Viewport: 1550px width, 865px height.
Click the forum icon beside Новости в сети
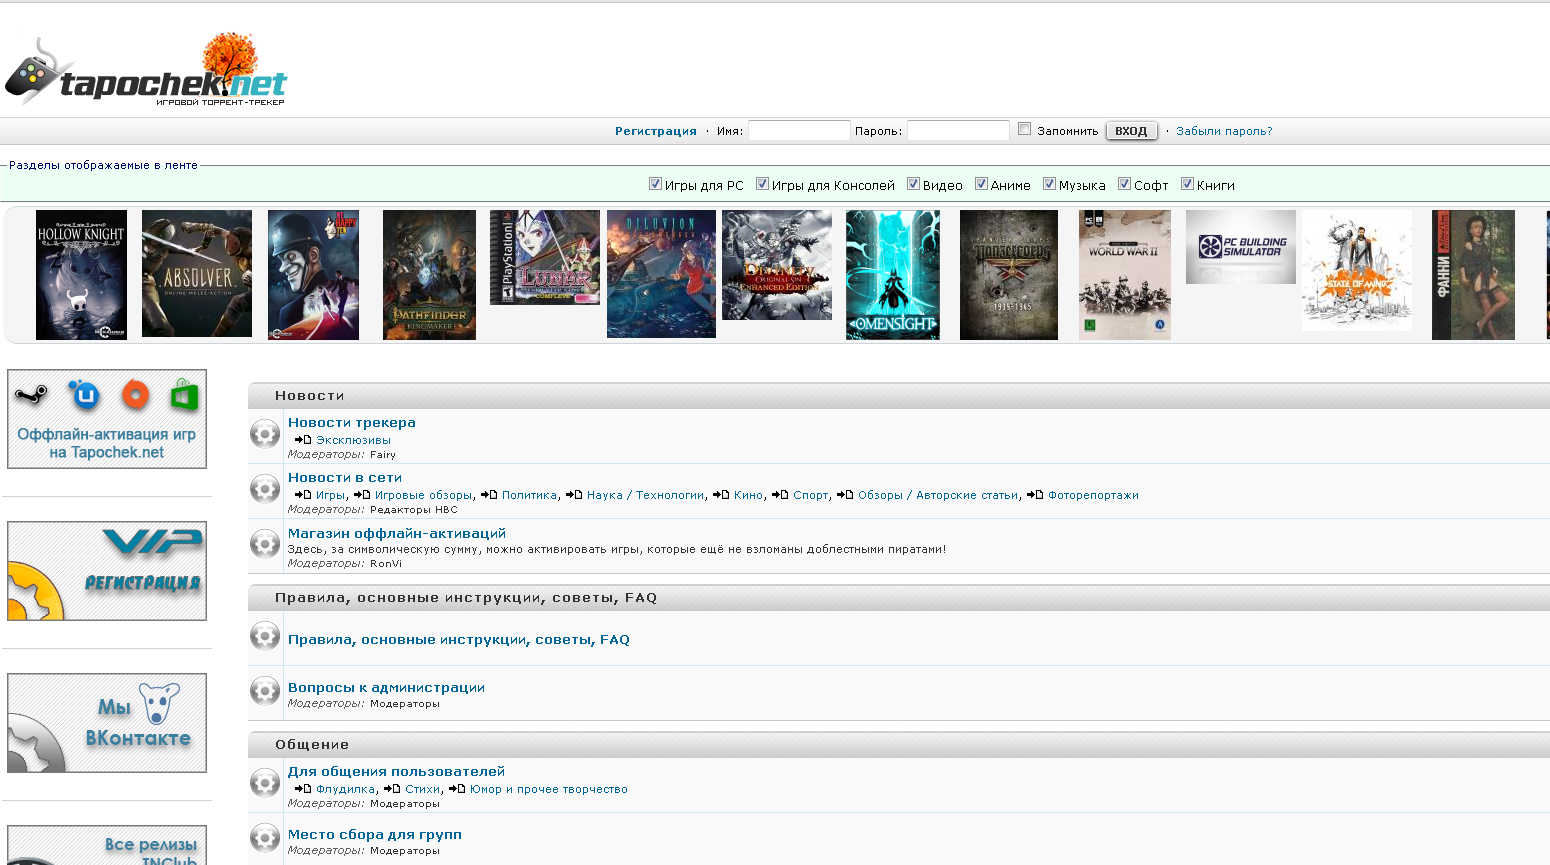point(265,489)
